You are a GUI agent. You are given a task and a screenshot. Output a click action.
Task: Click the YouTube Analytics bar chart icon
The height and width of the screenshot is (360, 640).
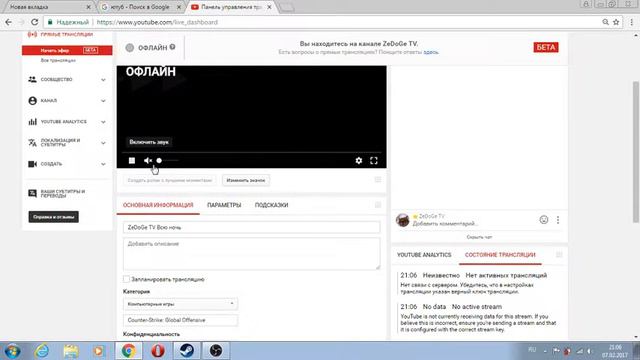click(32, 122)
